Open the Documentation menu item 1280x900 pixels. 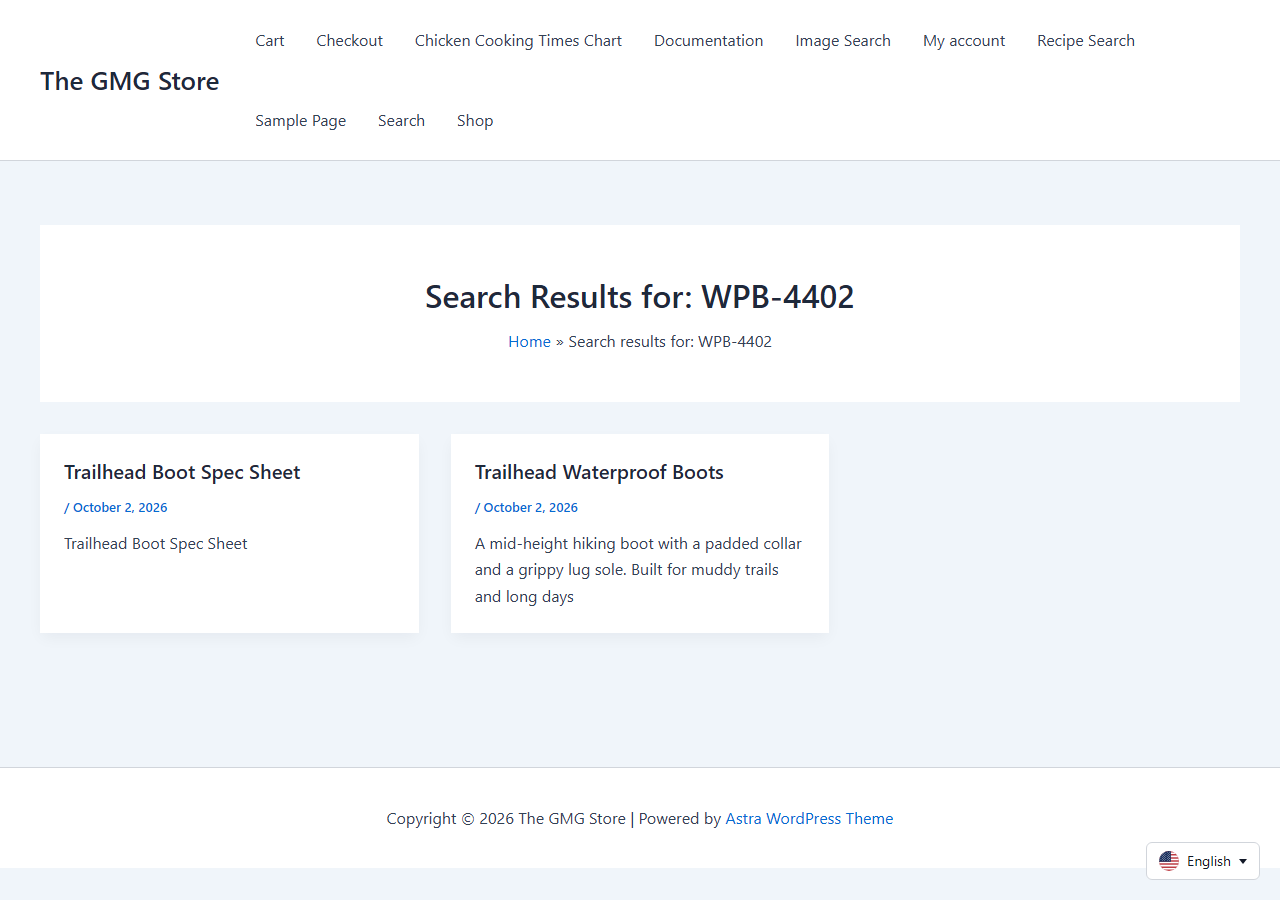708,41
